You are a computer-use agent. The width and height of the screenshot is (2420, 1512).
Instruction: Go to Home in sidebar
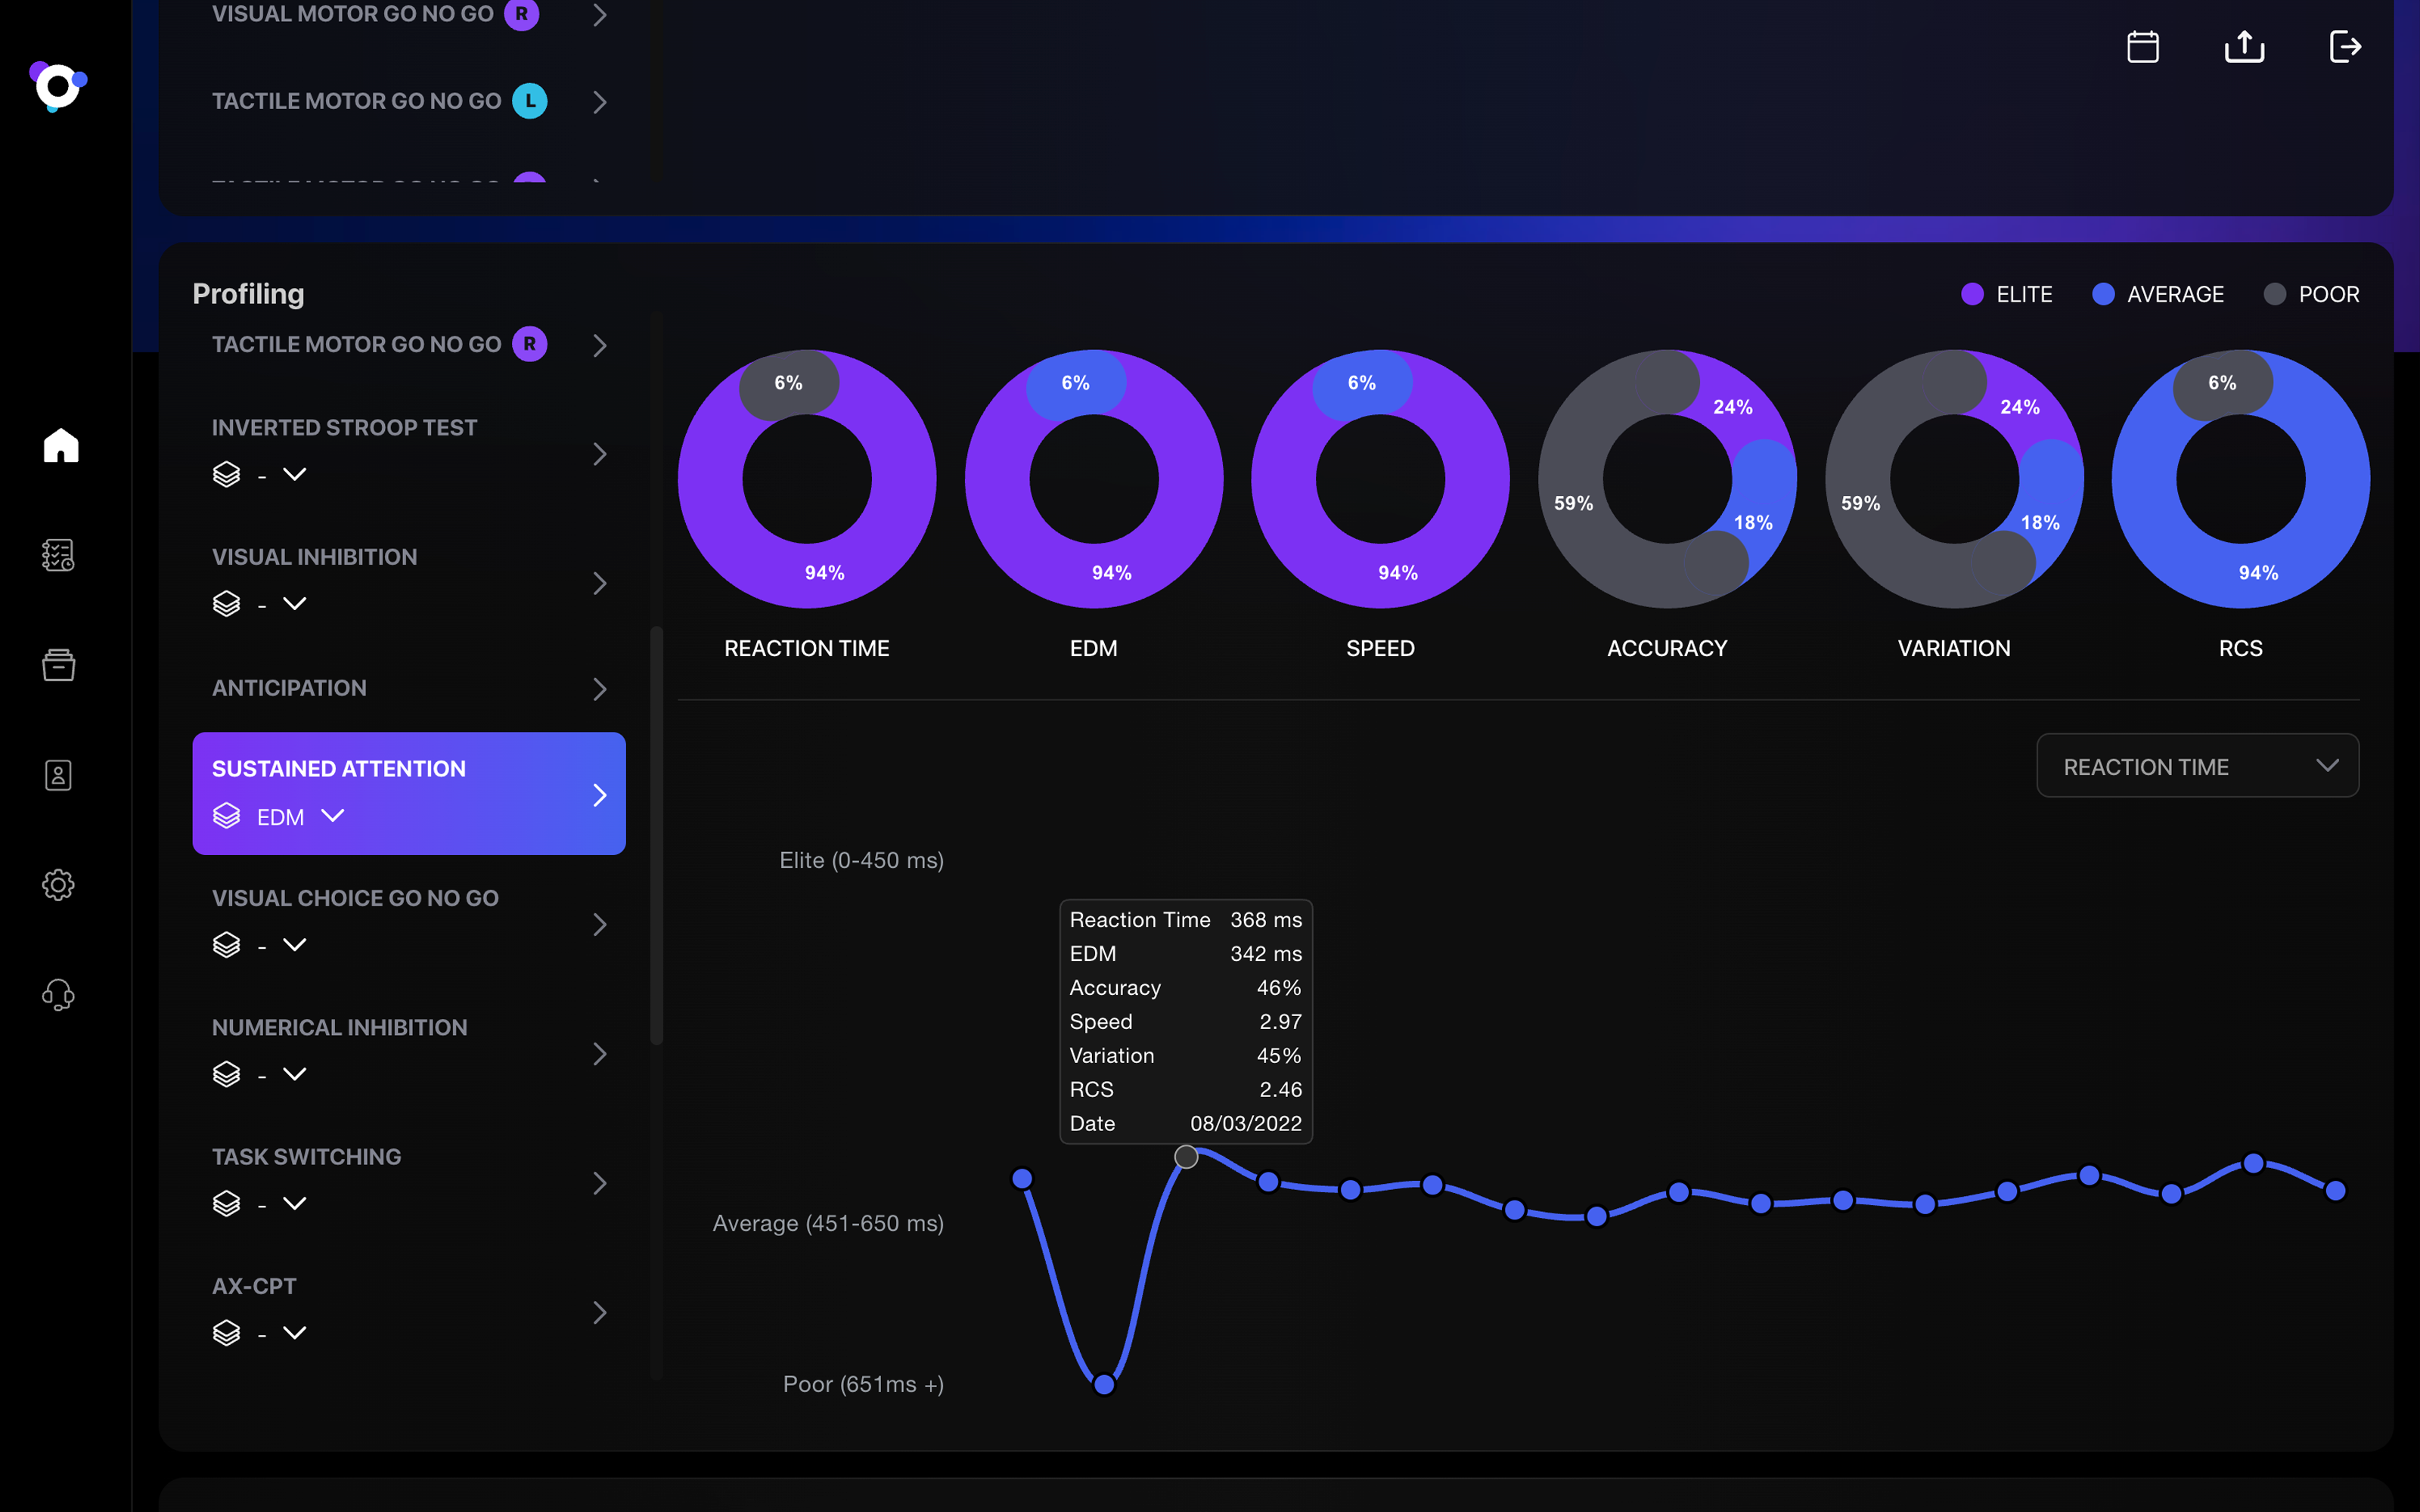click(60, 445)
